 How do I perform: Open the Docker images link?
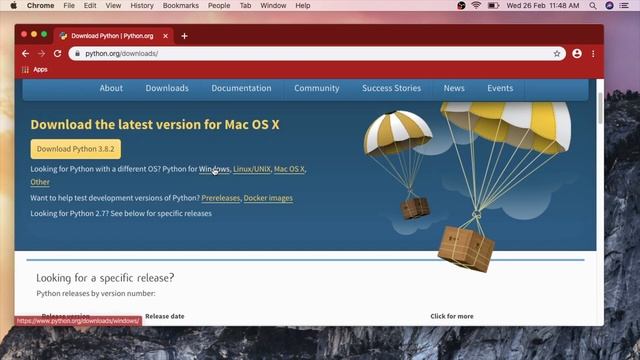tap(268, 198)
